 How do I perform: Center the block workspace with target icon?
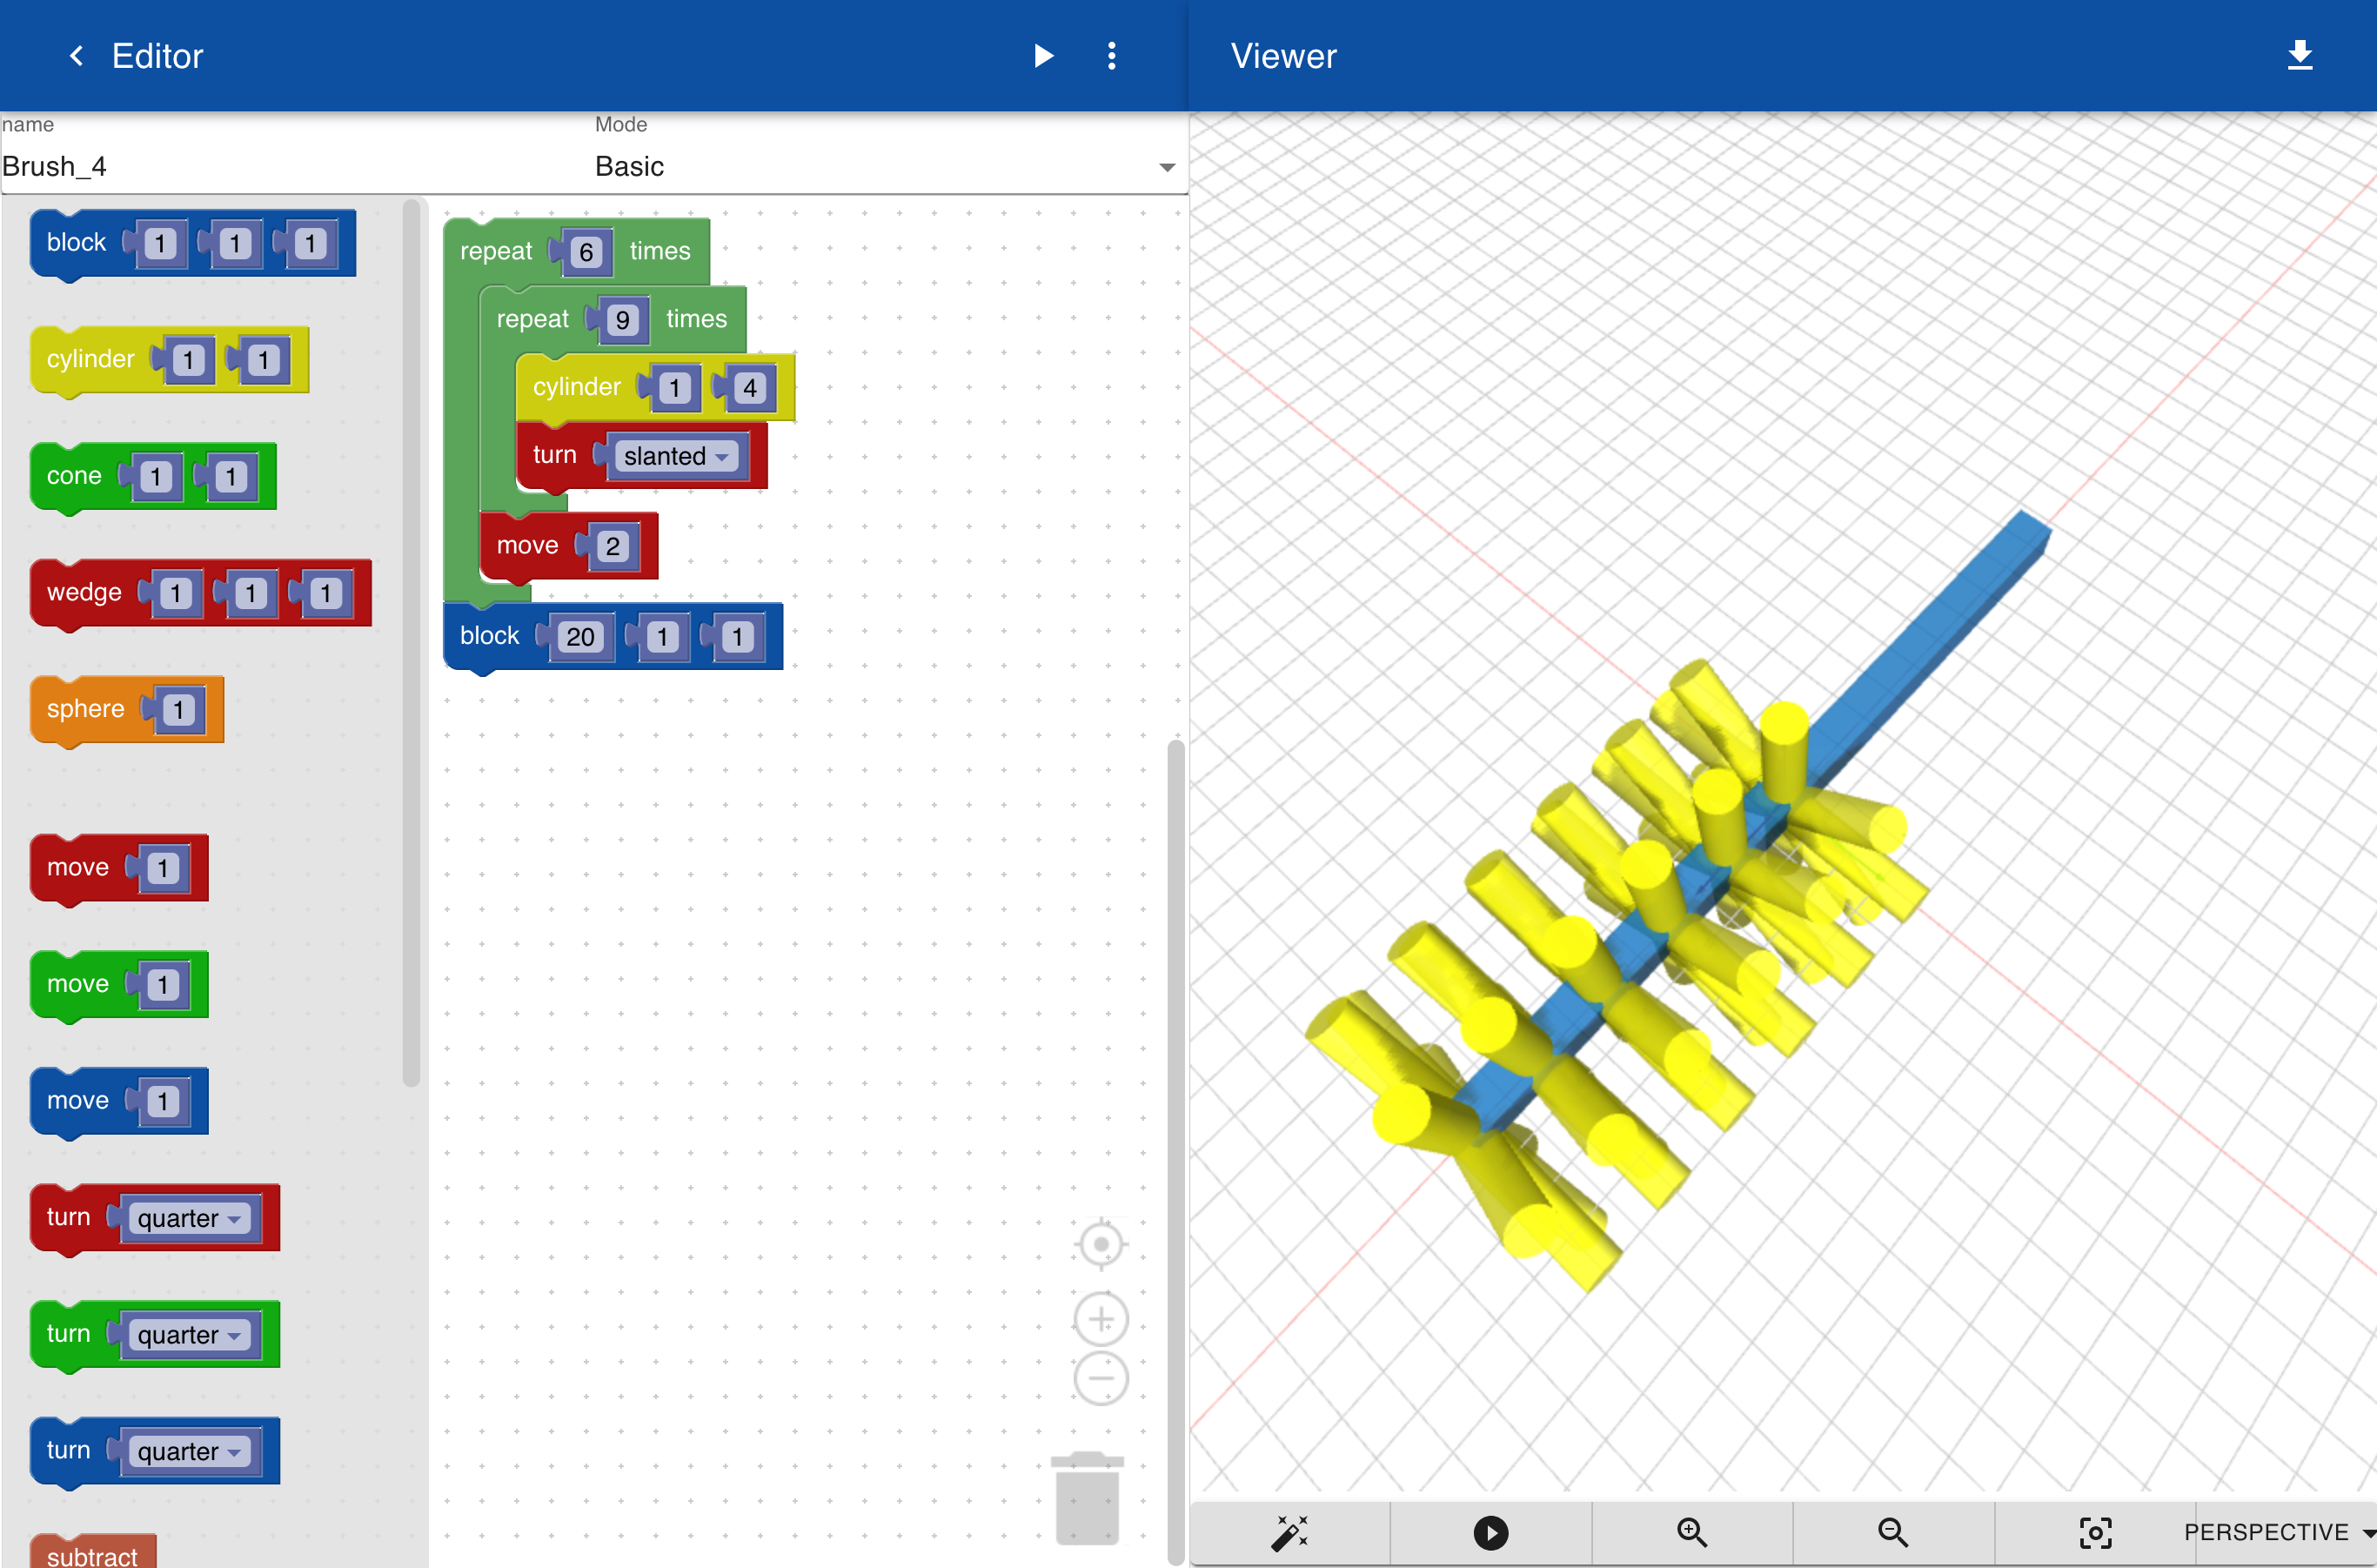(x=1100, y=1244)
